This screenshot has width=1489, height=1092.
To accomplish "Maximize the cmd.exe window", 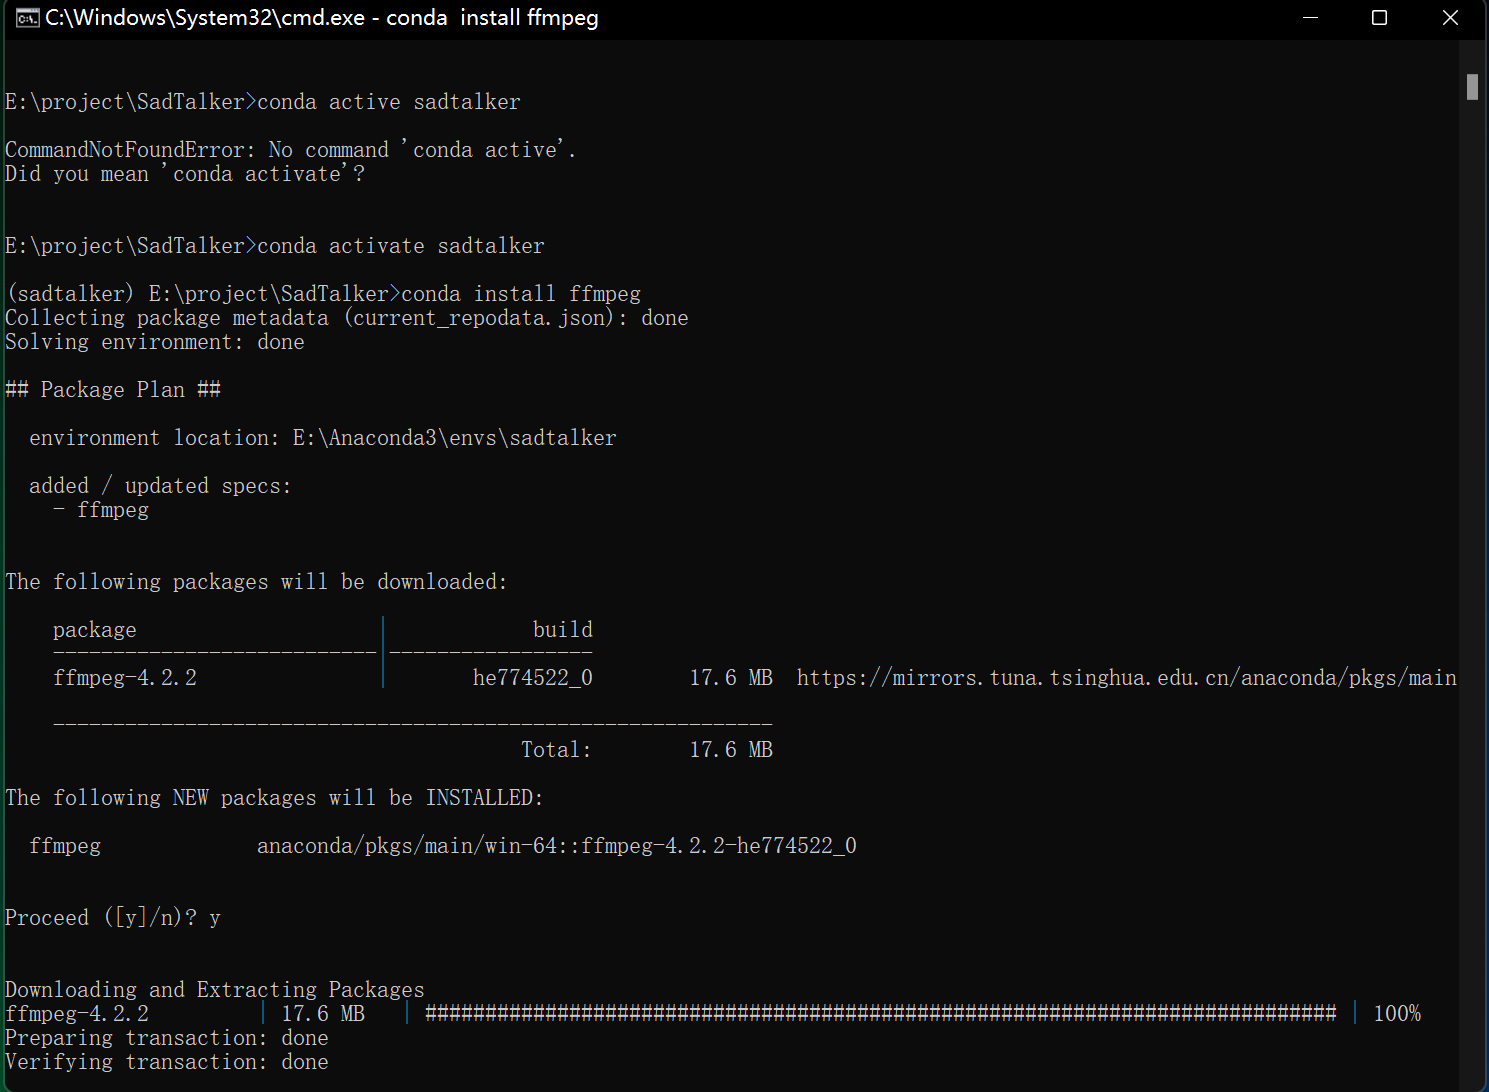I will click(x=1379, y=18).
